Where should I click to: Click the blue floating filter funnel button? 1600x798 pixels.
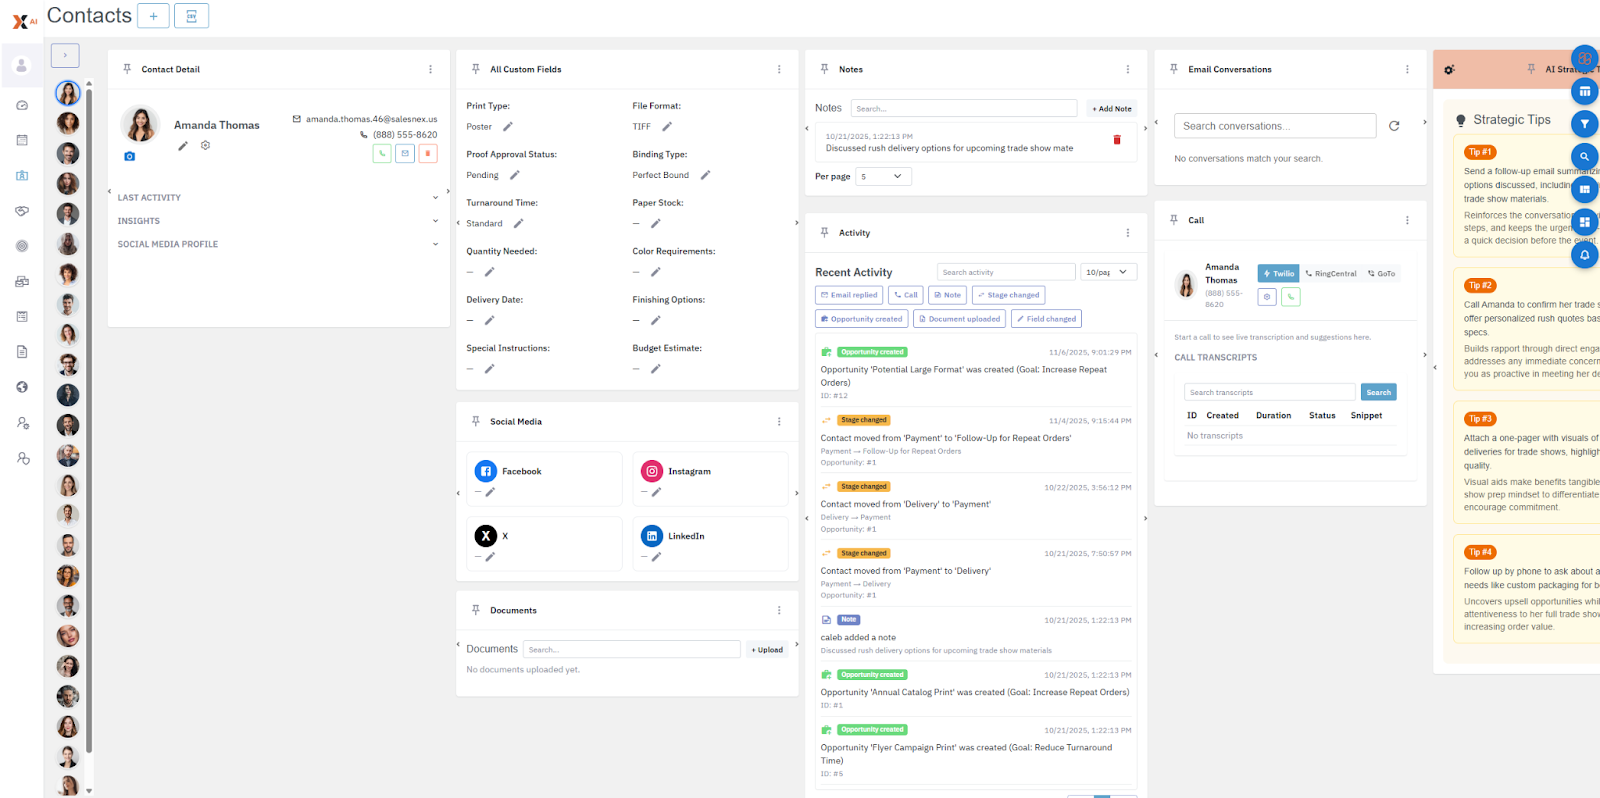tap(1584, 124)
